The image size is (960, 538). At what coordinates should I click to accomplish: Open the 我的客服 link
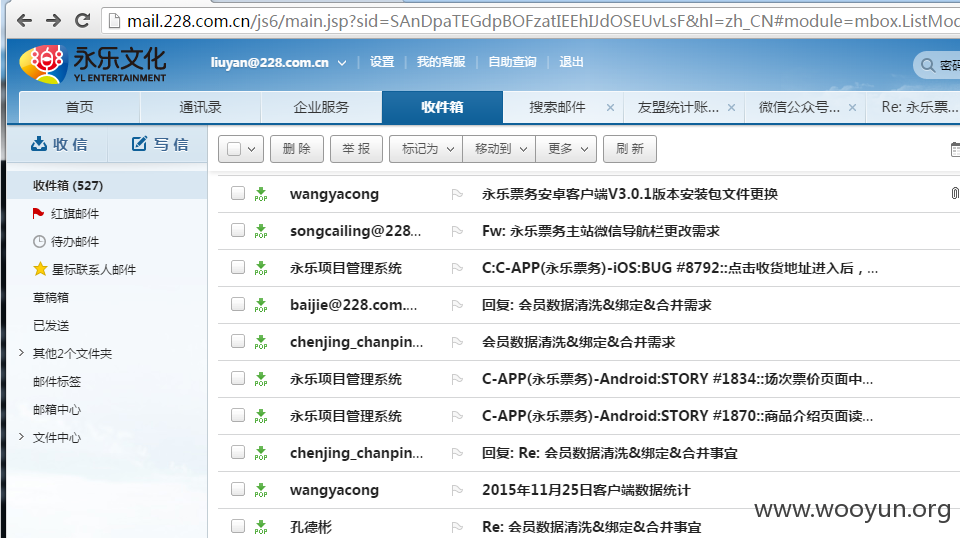(x=441, y=62)
